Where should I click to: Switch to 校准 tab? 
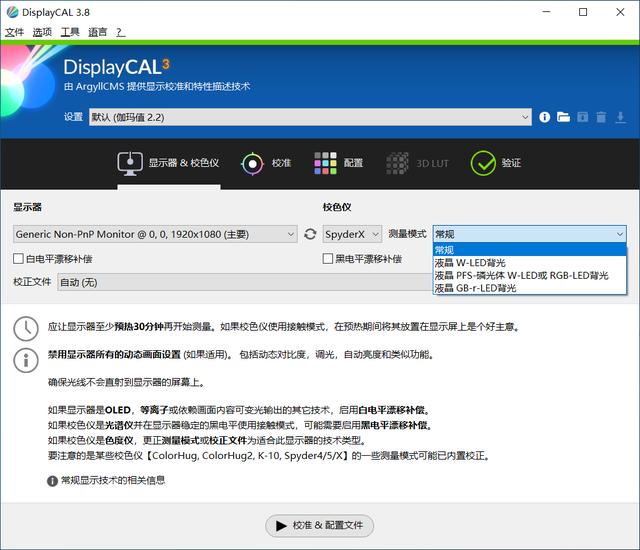(266, 164)
